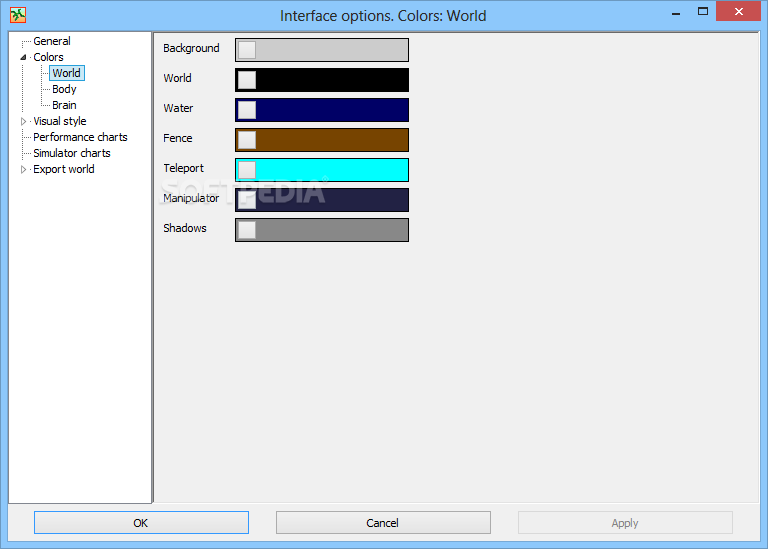Screen dimensions: 768x549
Task: Click the Teleport swatch's small square button
Action: click(x=247, y=170)
